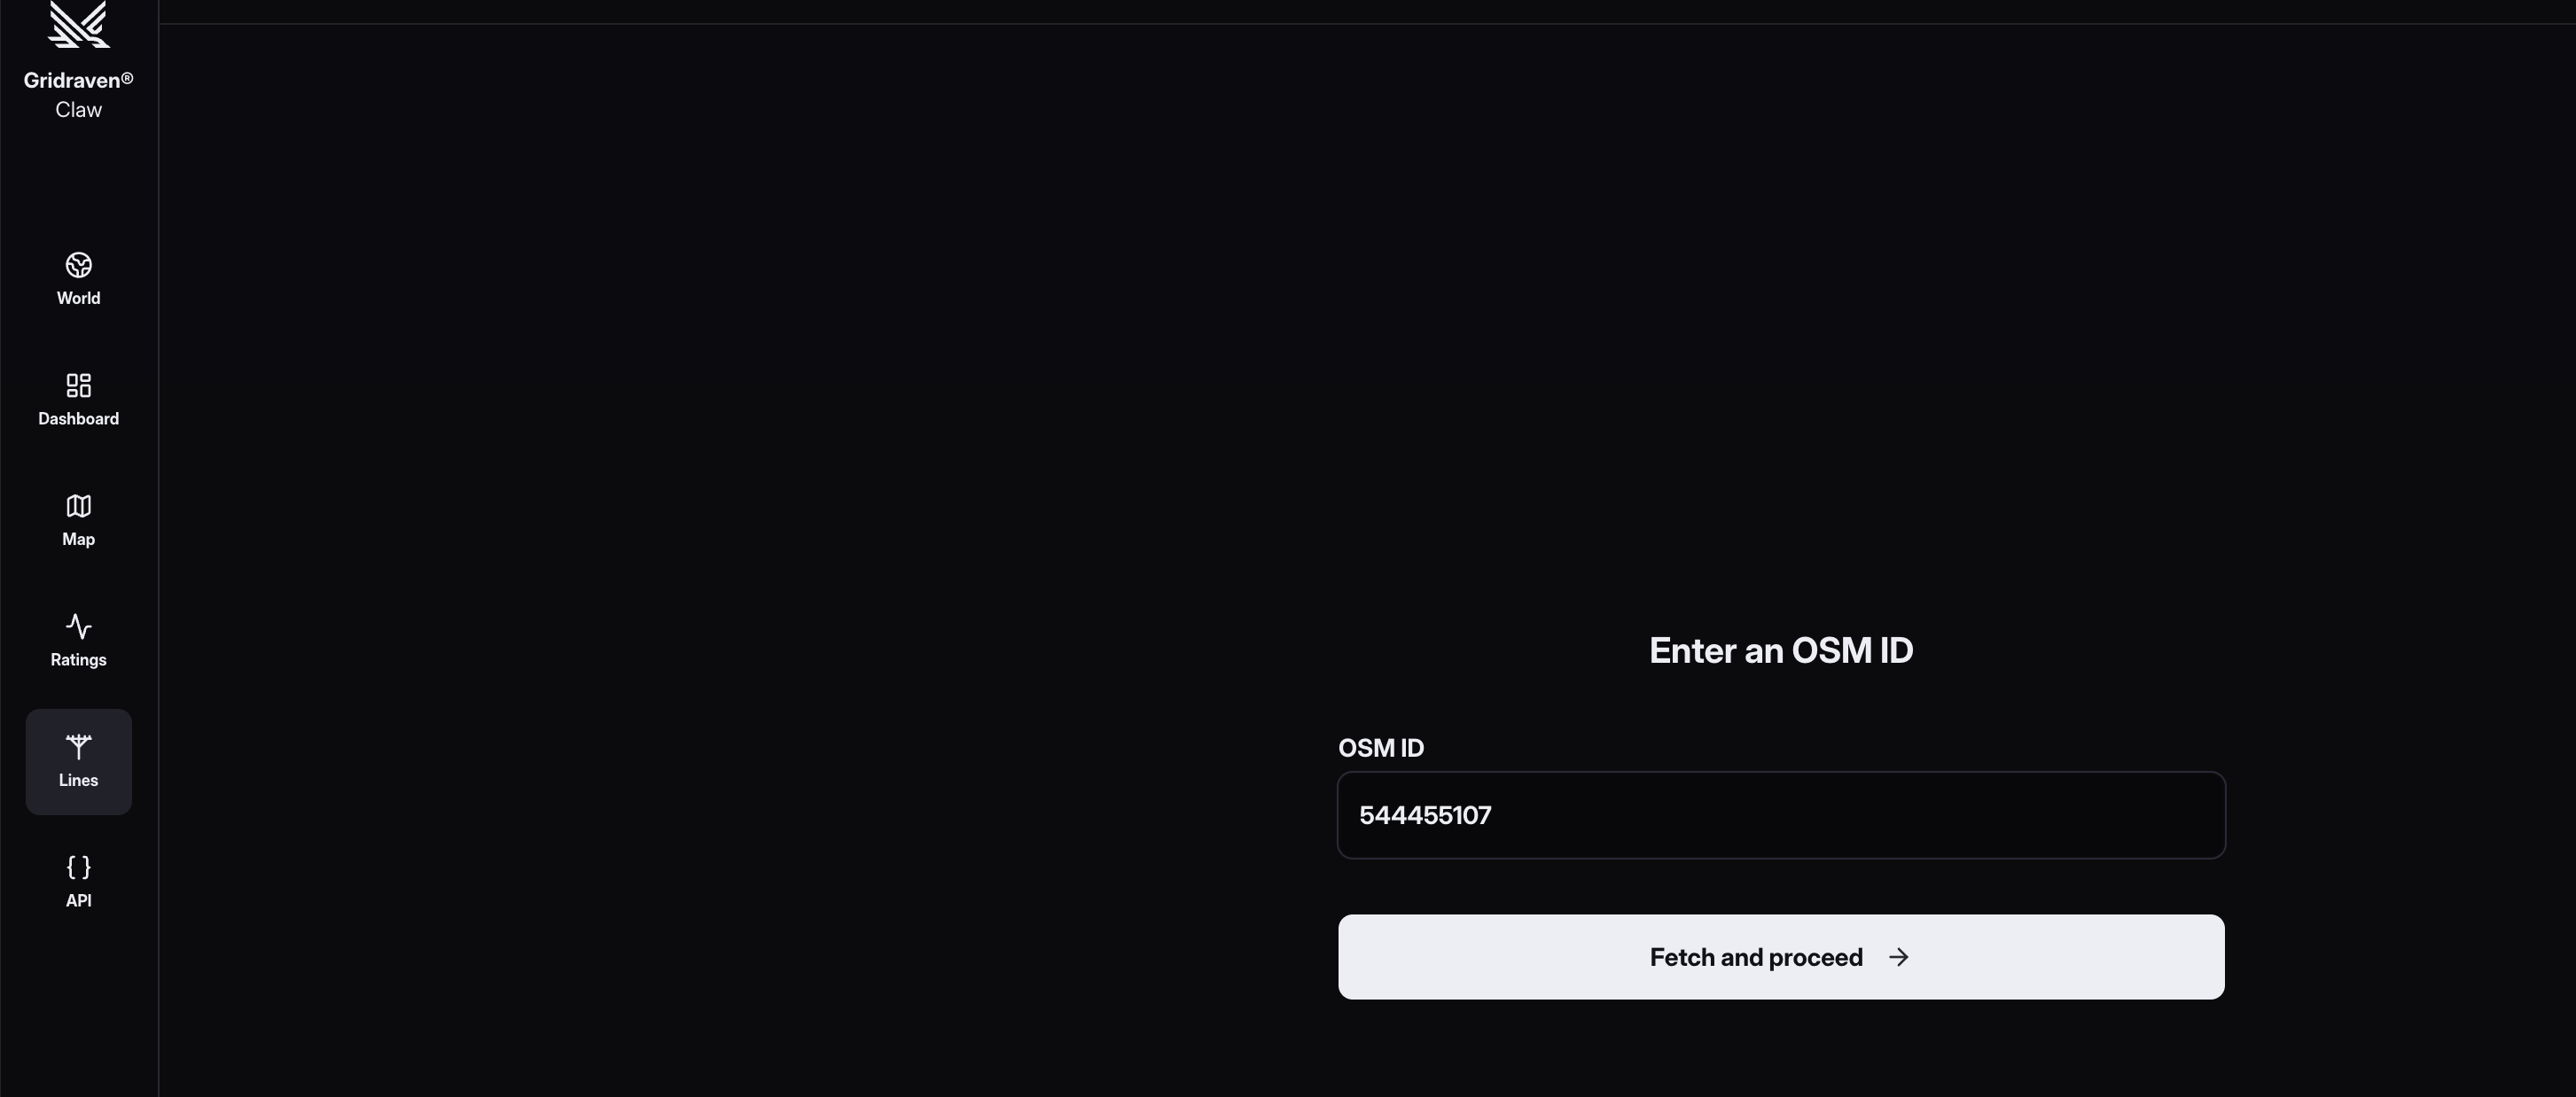The height and width of the screenshot is (1097, 2576).
Task: Open the Ratings sidebar label
Action: click(x=79, y=660)
